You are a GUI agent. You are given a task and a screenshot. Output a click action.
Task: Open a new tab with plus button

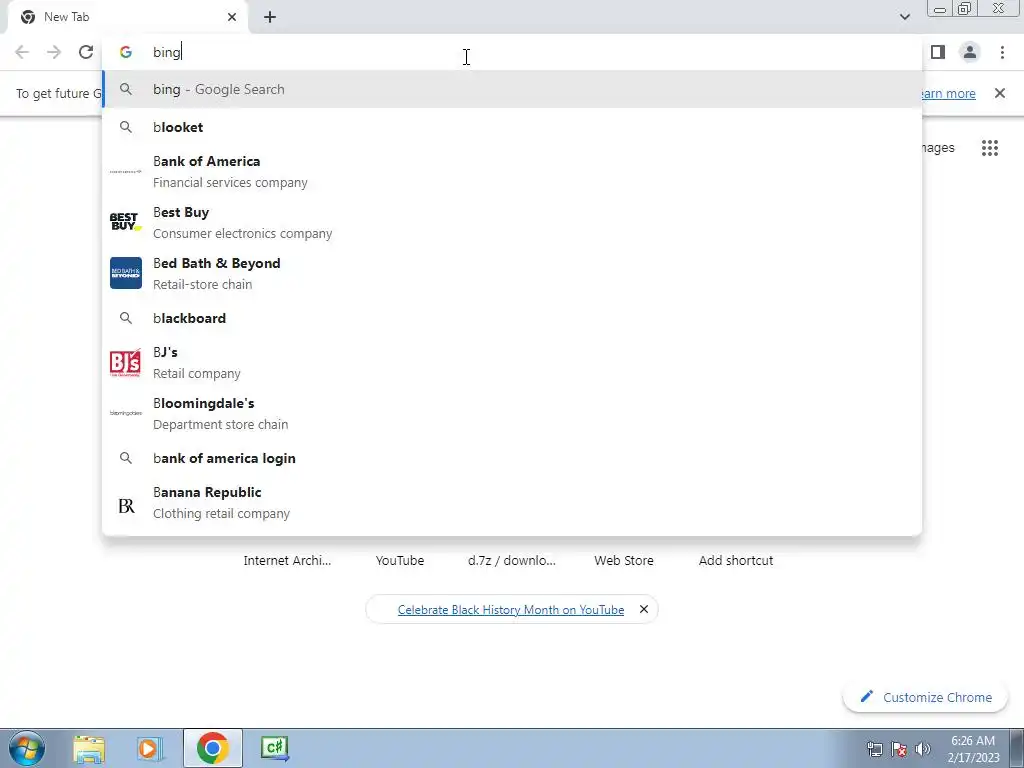click(x=270, y=17)
